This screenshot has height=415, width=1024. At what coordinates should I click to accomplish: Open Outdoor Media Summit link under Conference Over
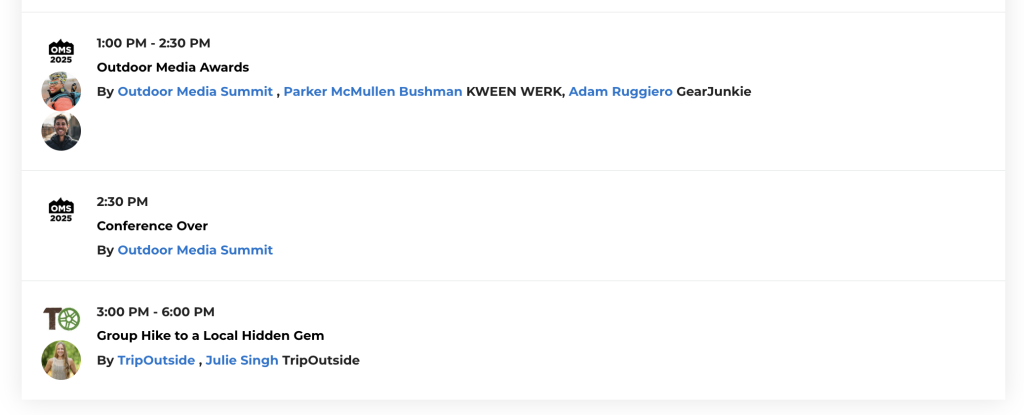click(x=195, y=250)
